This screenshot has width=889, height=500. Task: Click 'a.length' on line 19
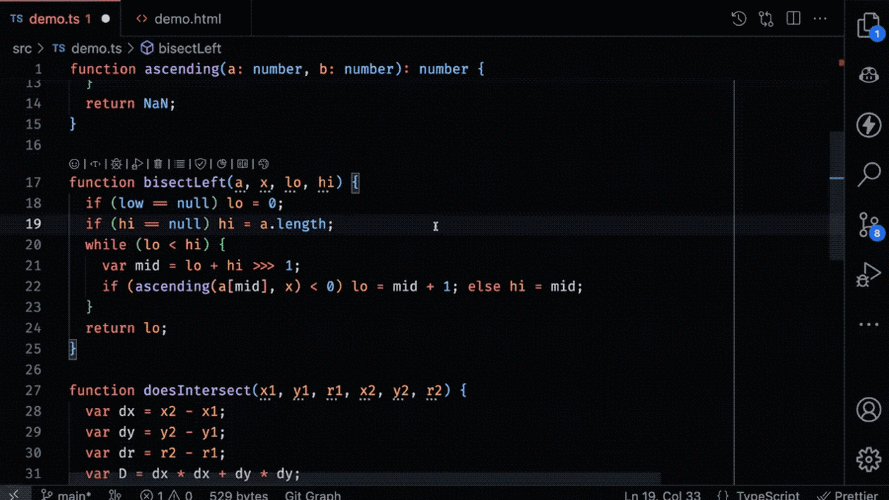tap(293, 224)
